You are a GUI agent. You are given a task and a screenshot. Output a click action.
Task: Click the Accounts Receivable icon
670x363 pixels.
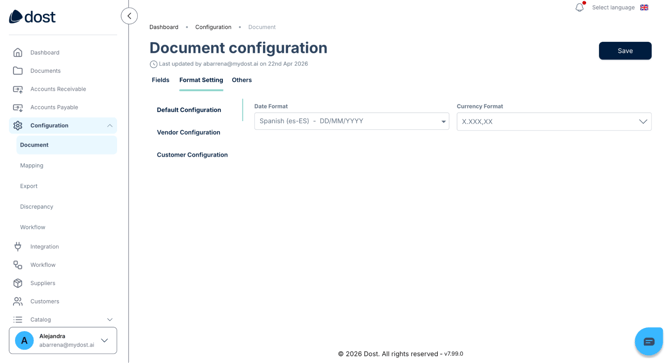pyautogui.click(x=18, y=89)
